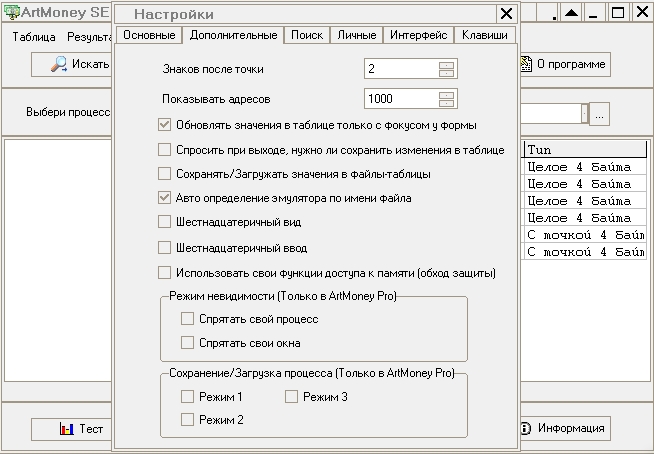The height and width of the screenshot is (454, 654).
Task: Click the Показывать адресов value field
Action: tap(401, 99)
